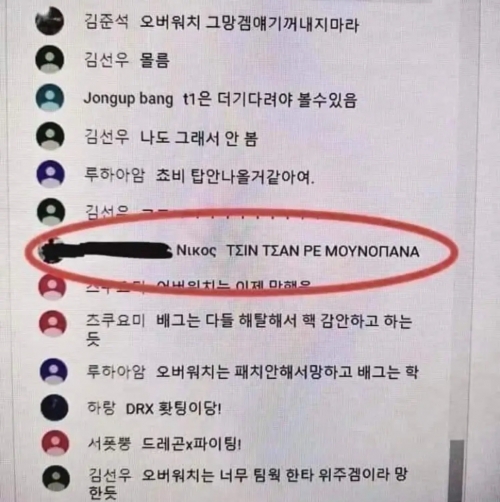
Task: Click message t1은 더기다려야 볼수있음
Action: (x=270, y=99)
